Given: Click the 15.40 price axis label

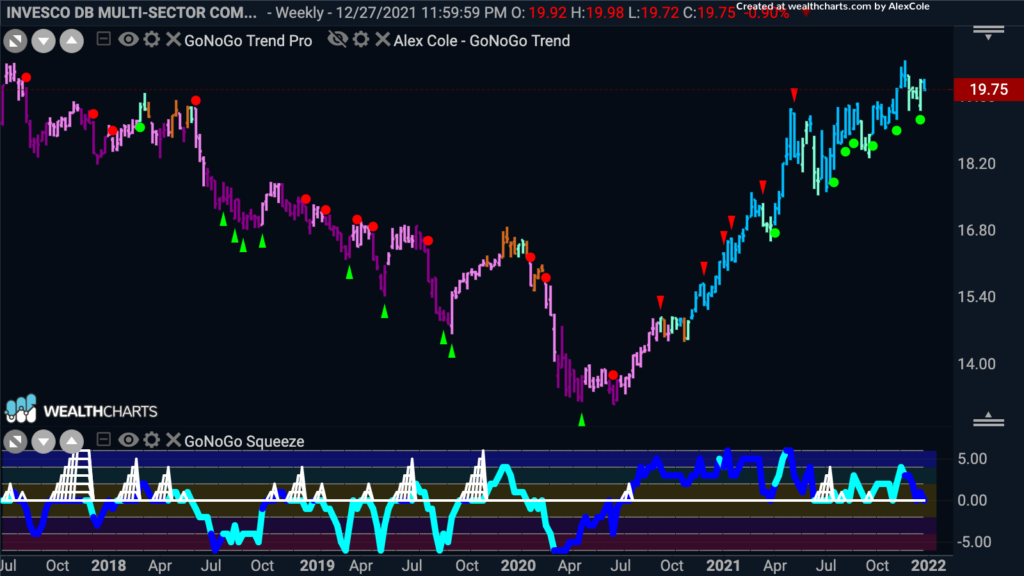Looking at the screenshot, I should pos(976,296).
